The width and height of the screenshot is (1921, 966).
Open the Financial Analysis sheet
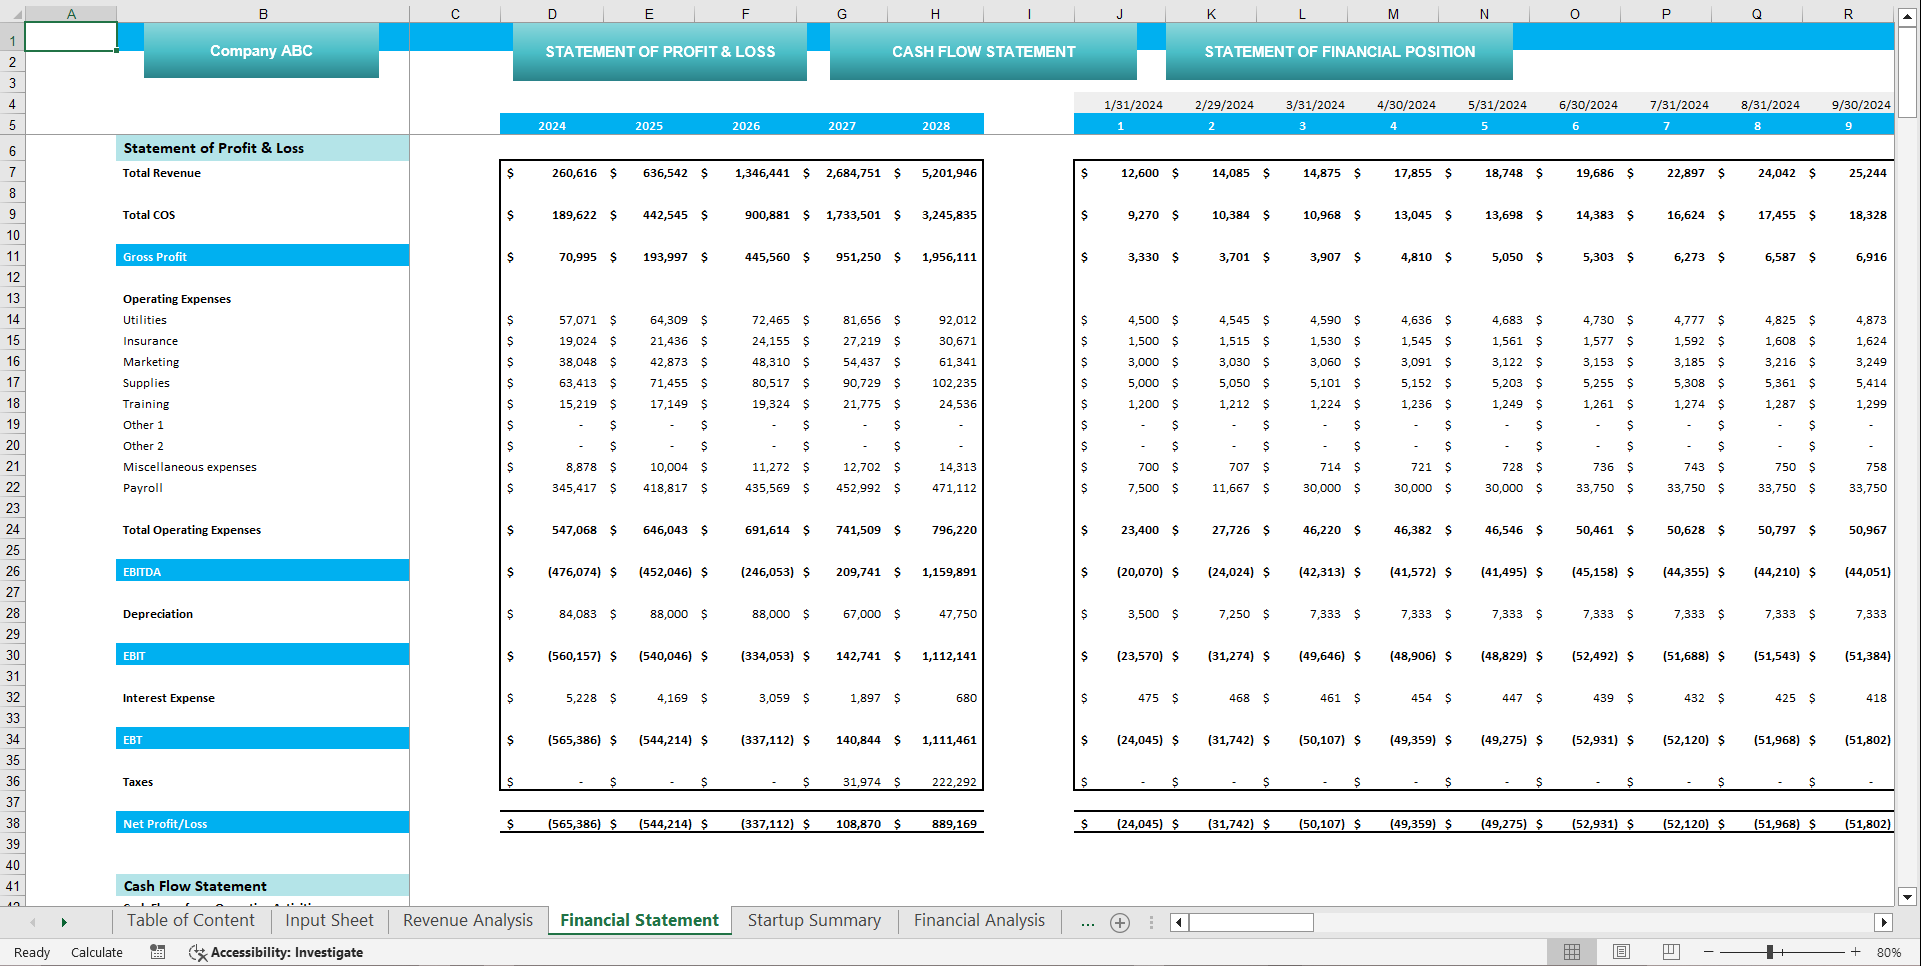click(x=979, y=920)
